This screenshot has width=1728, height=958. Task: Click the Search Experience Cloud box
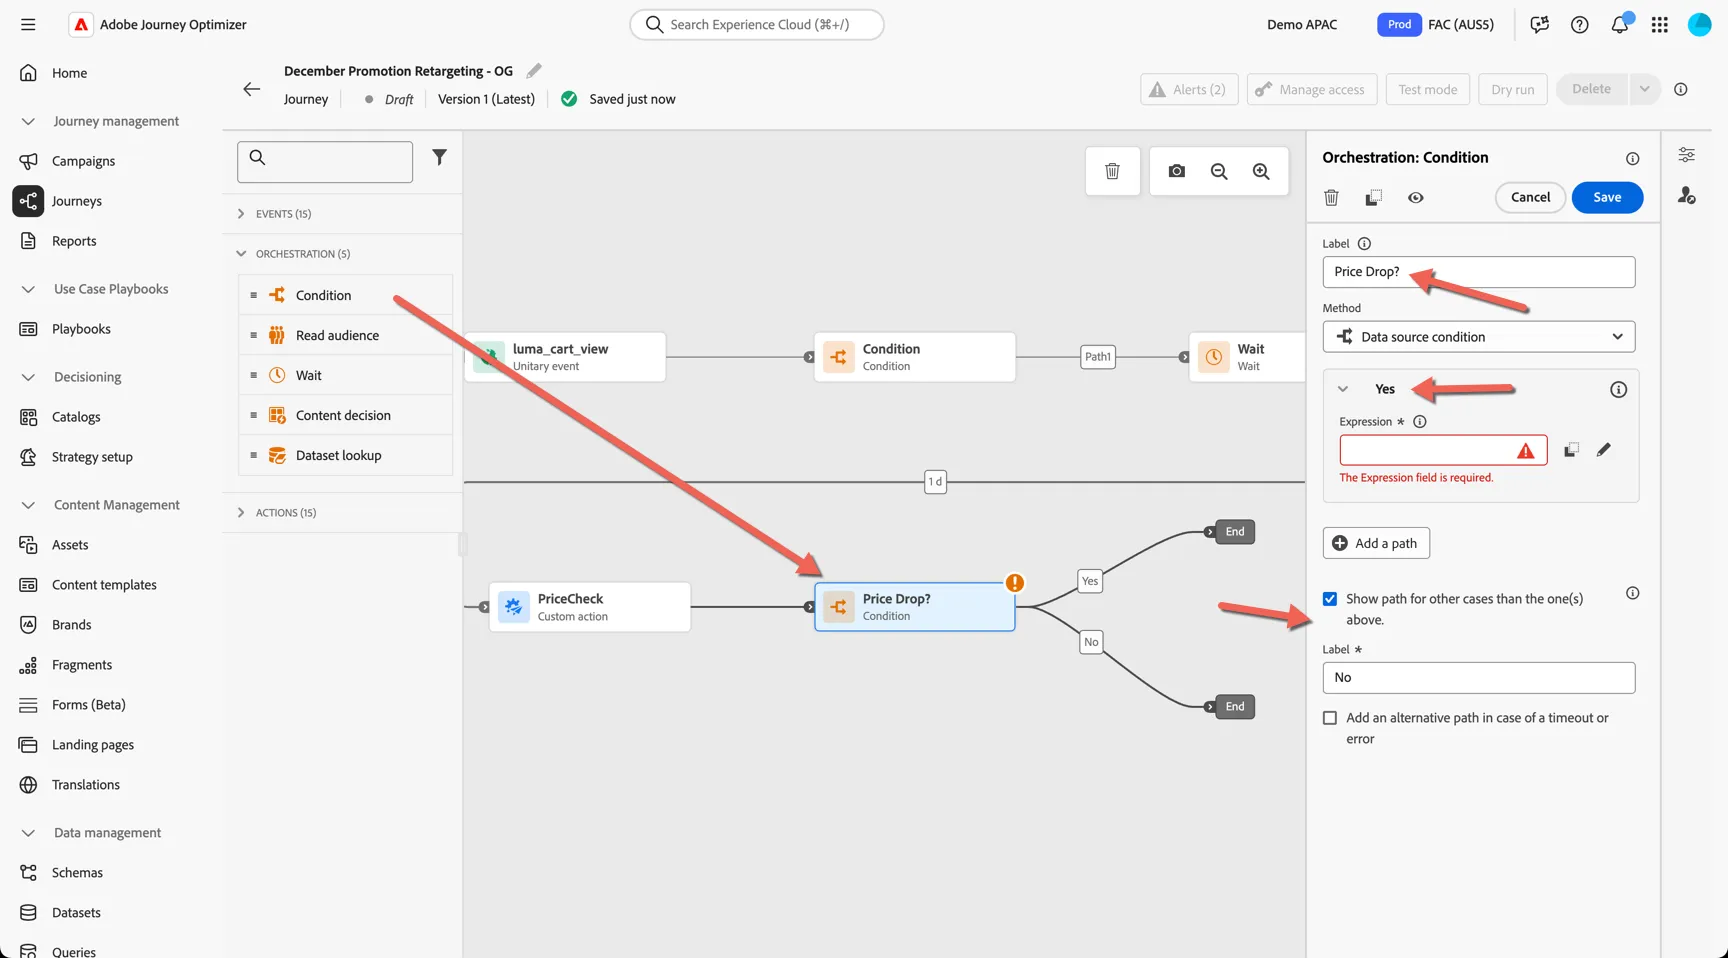pyautogui.click(x=757, y=24)
